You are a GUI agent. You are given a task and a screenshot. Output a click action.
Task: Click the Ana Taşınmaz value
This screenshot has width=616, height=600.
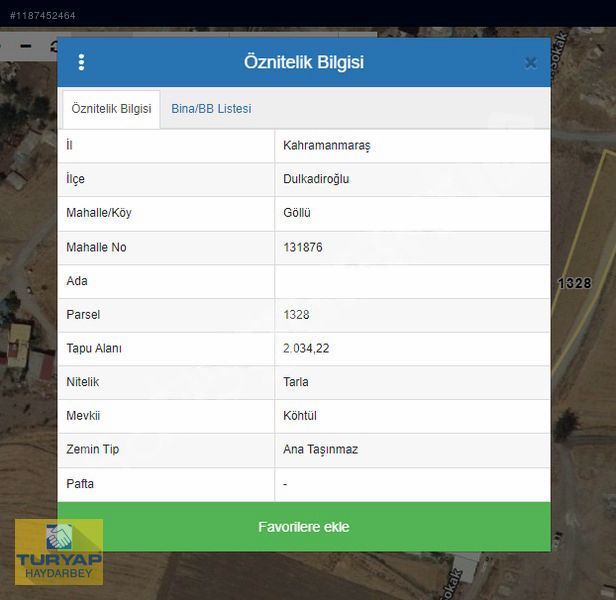(320, 449)
